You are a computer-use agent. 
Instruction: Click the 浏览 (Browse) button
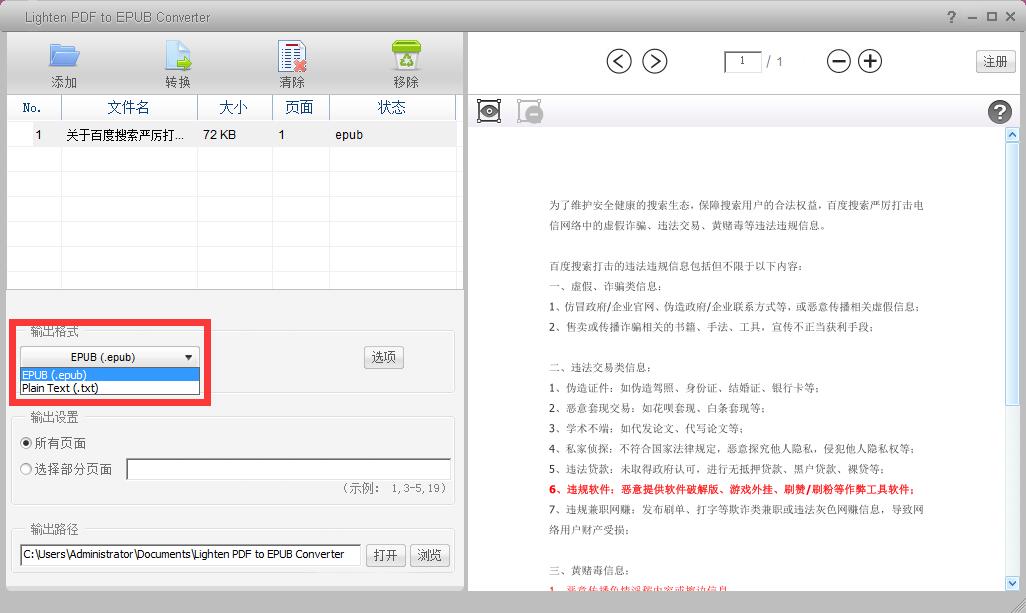tap(429, 555)
